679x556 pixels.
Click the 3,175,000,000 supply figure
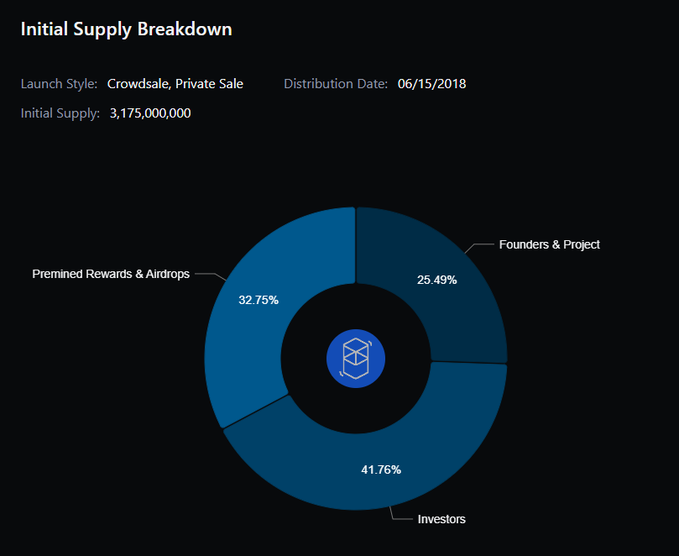click(x=150, y=113)
